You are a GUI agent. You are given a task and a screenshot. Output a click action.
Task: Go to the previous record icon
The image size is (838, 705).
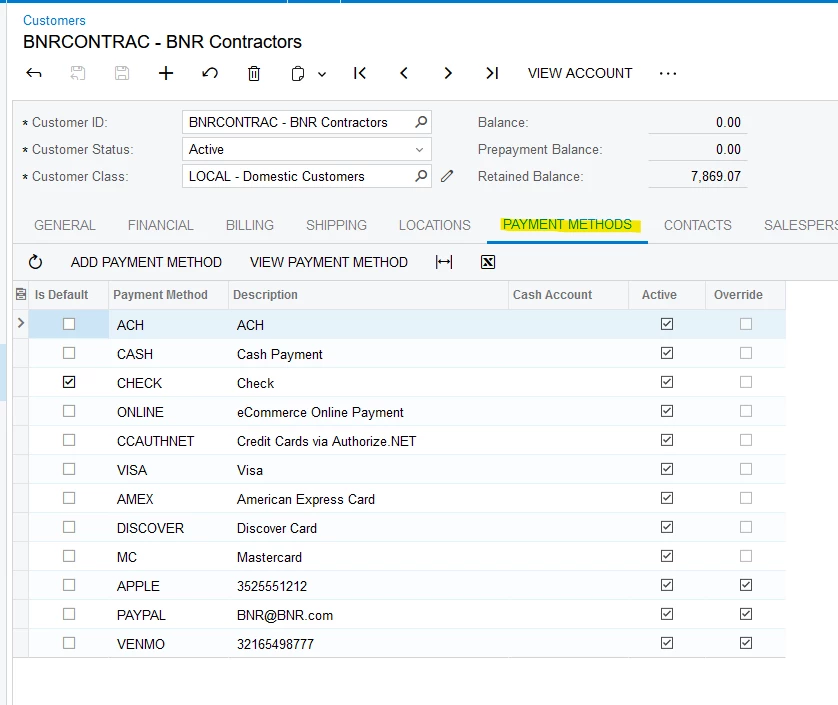coord(404,73)
